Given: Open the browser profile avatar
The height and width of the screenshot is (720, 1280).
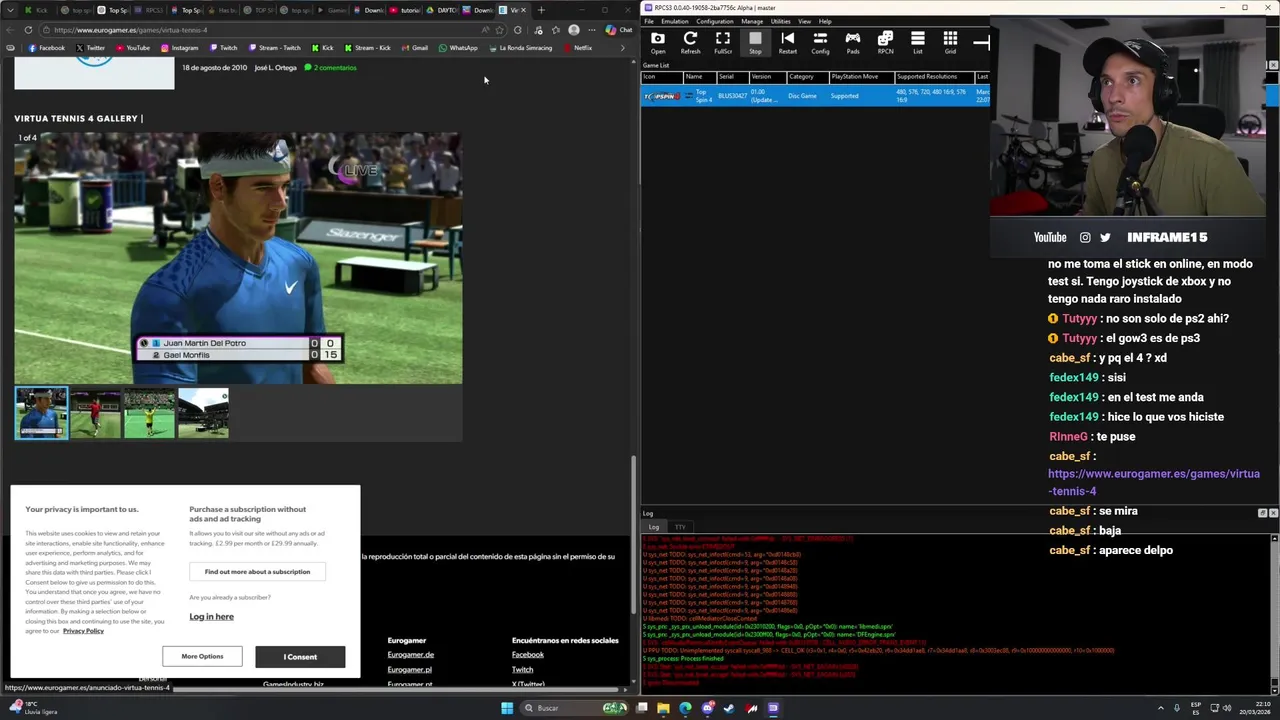Looking at the screenshot, I should point(573,30).
